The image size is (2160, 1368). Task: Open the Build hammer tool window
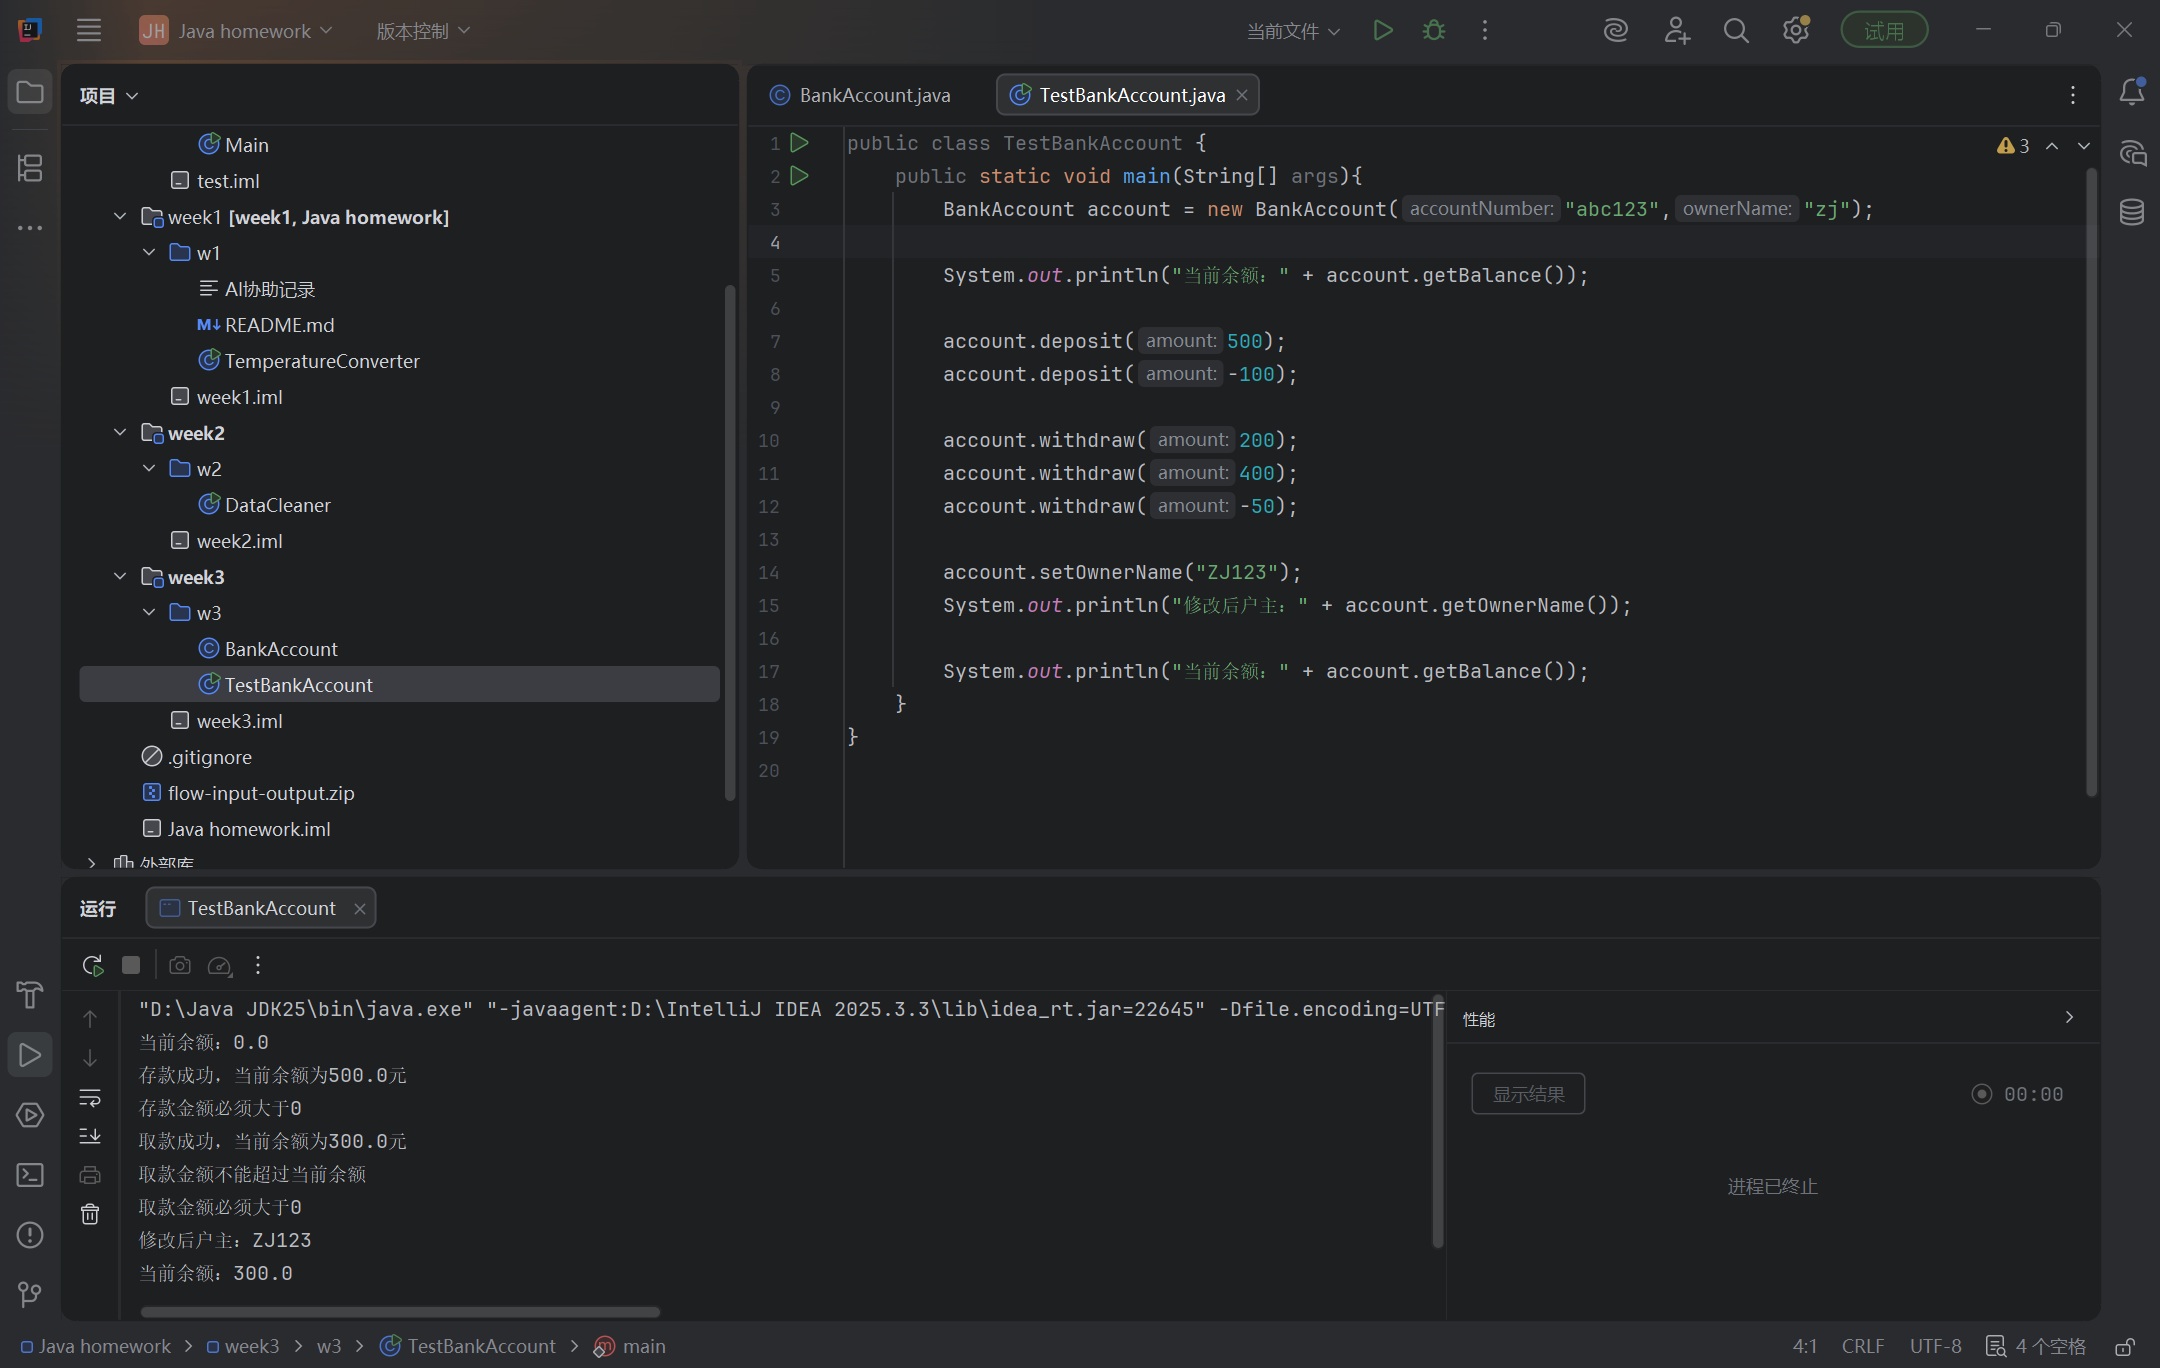(30, 995)
